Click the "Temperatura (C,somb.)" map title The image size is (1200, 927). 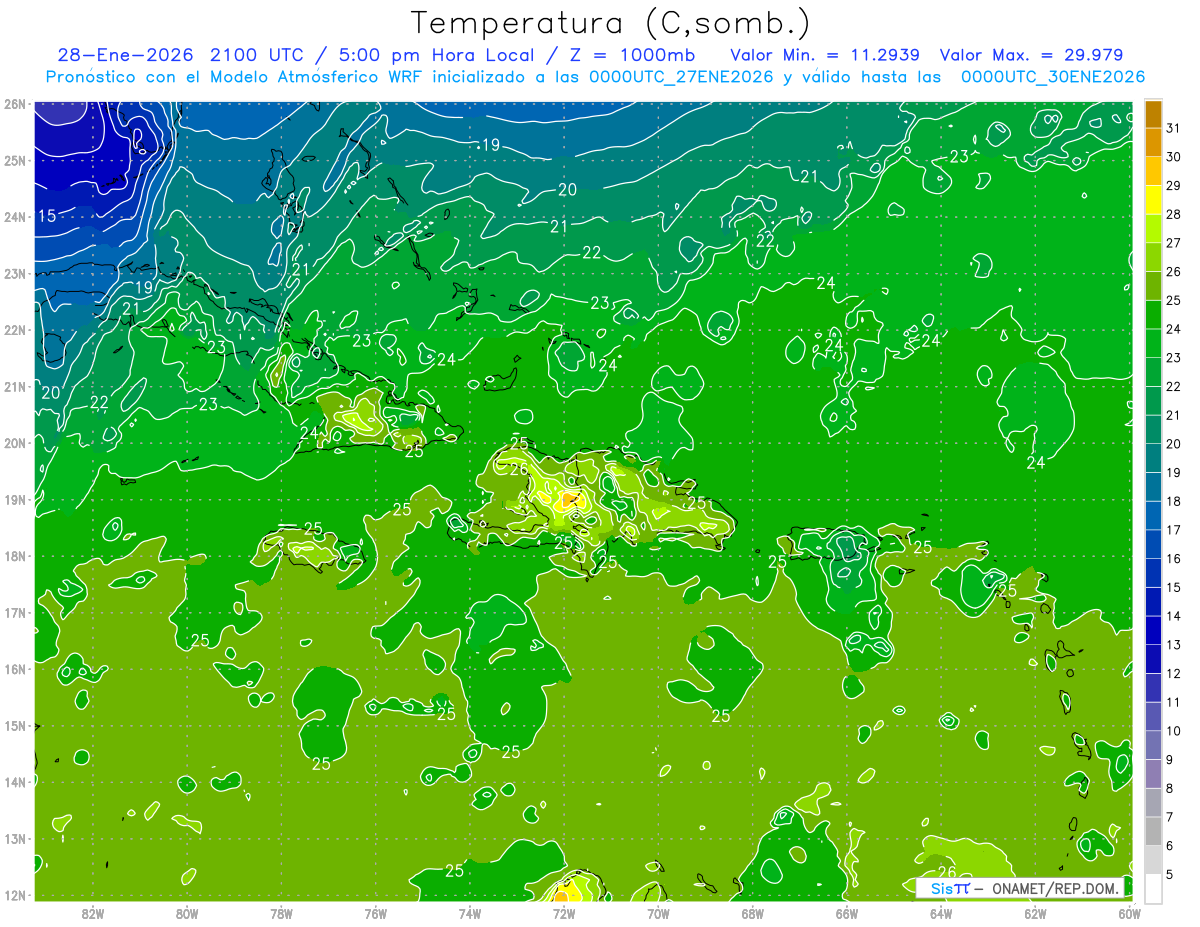pos(611,24)
